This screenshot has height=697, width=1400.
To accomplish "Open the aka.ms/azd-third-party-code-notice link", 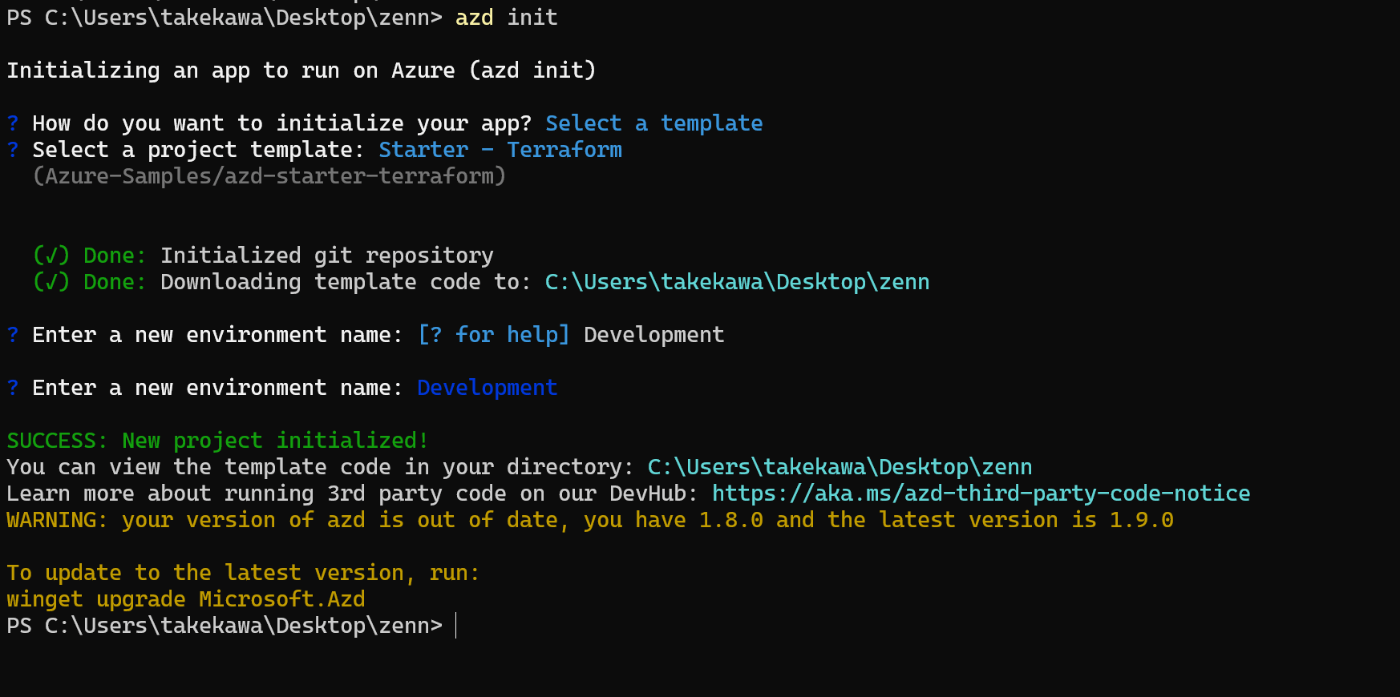I will 981,494.
